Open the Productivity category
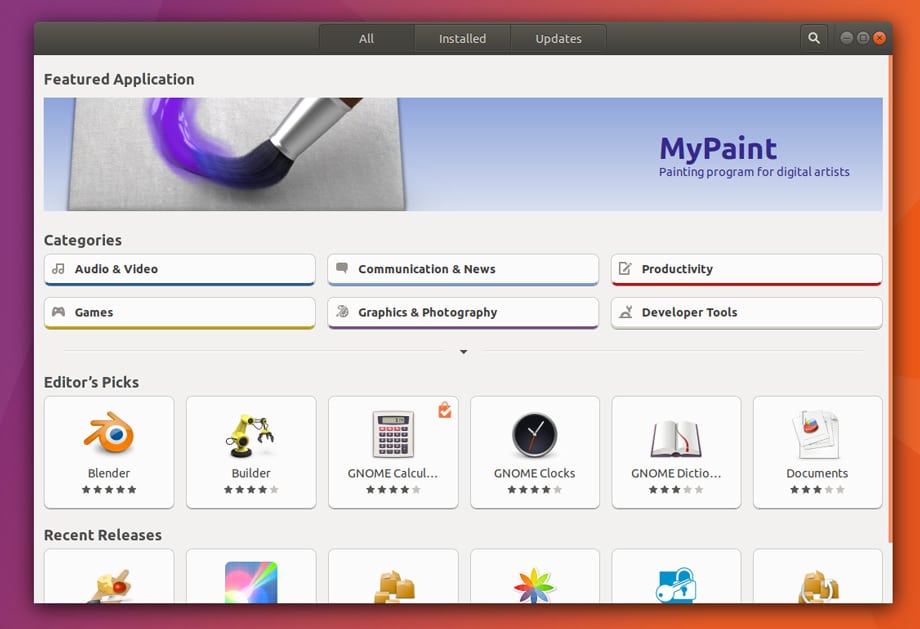The image size is (920, 629). click(746, 269)
